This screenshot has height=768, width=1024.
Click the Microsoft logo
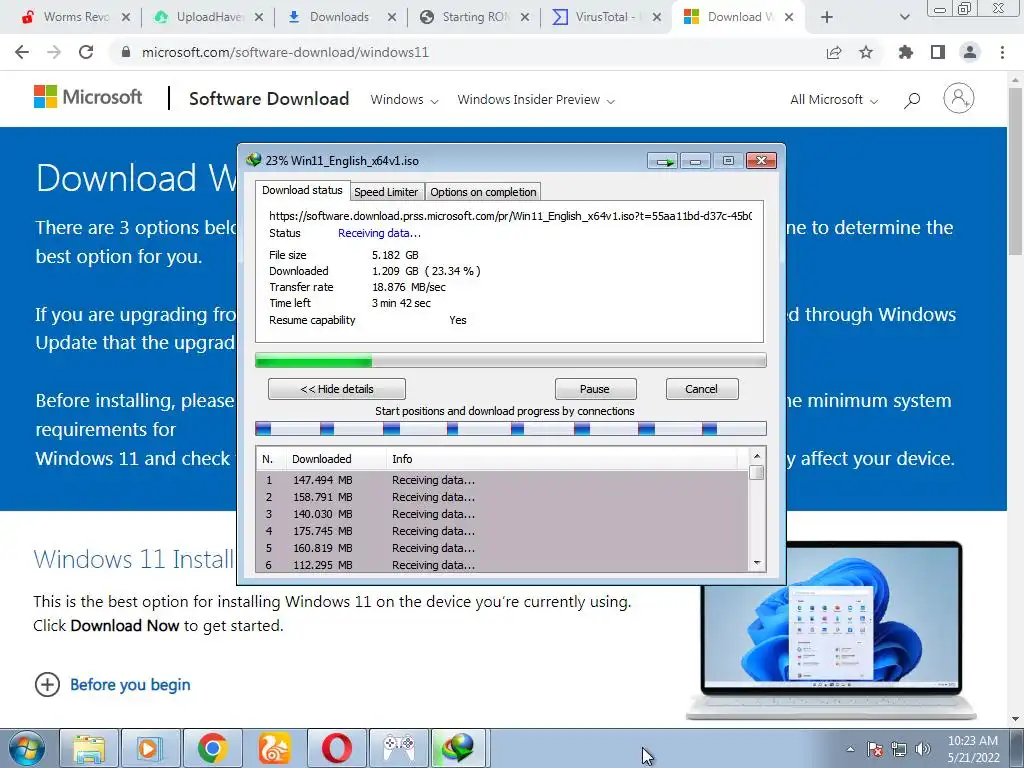(x=88, y=97)
